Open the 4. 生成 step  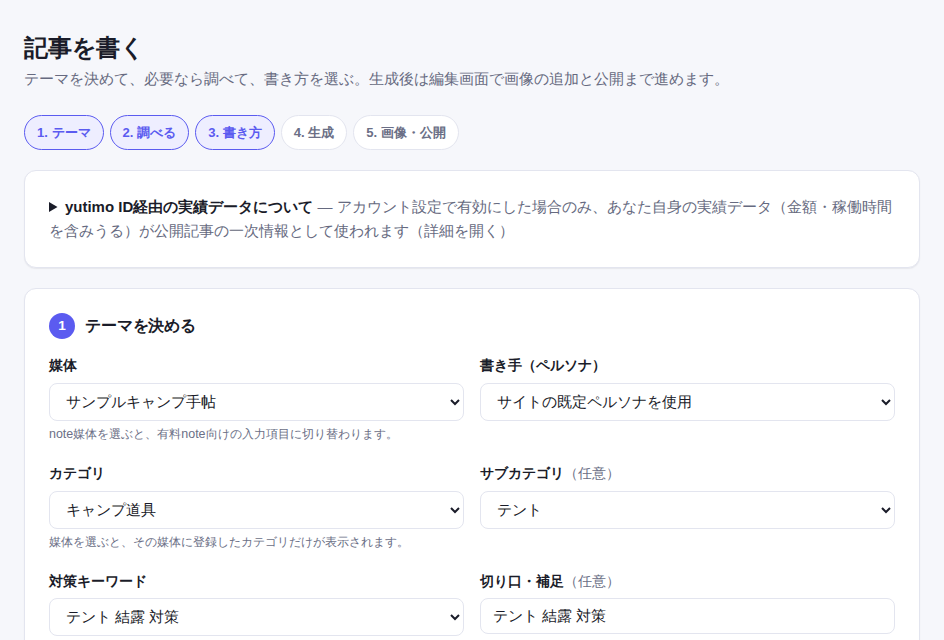(x=314, y=132)
